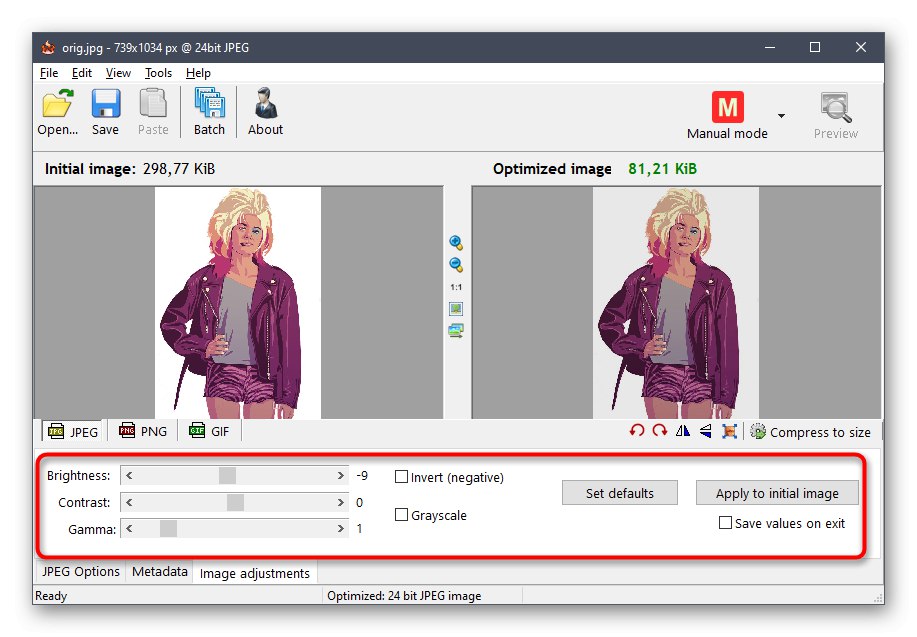
Task: Open the JPEG Options tab
Action: coord(81,571)
